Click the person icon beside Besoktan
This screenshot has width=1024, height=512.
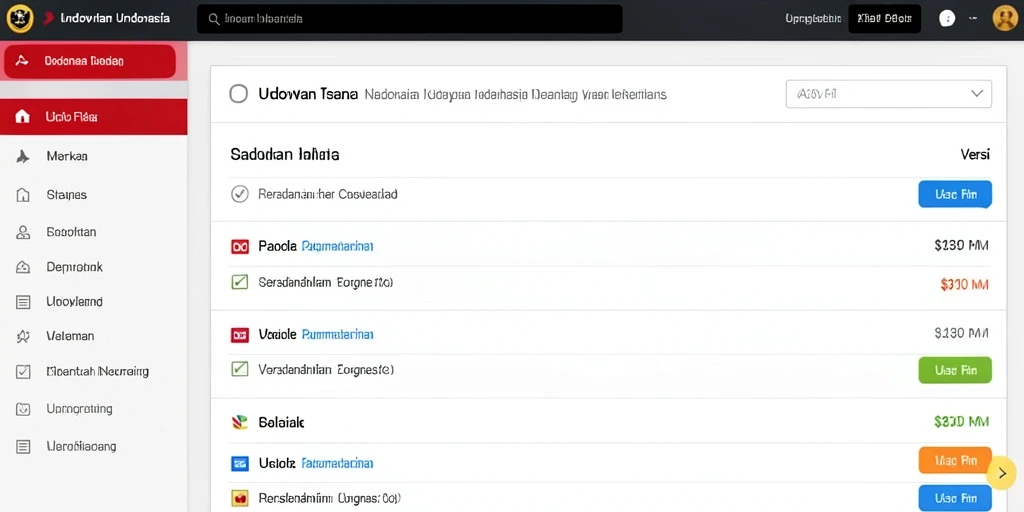point(23,232)
